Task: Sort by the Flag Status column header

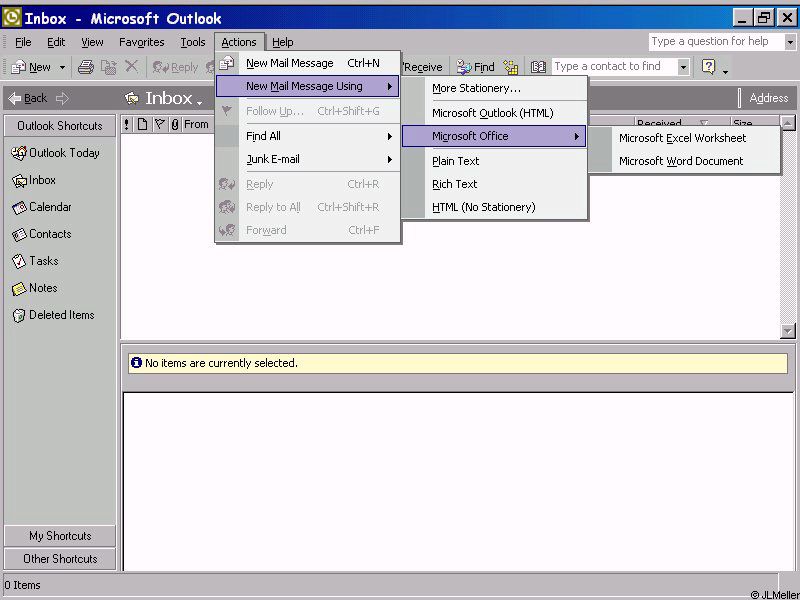Action: coord(160,124)
